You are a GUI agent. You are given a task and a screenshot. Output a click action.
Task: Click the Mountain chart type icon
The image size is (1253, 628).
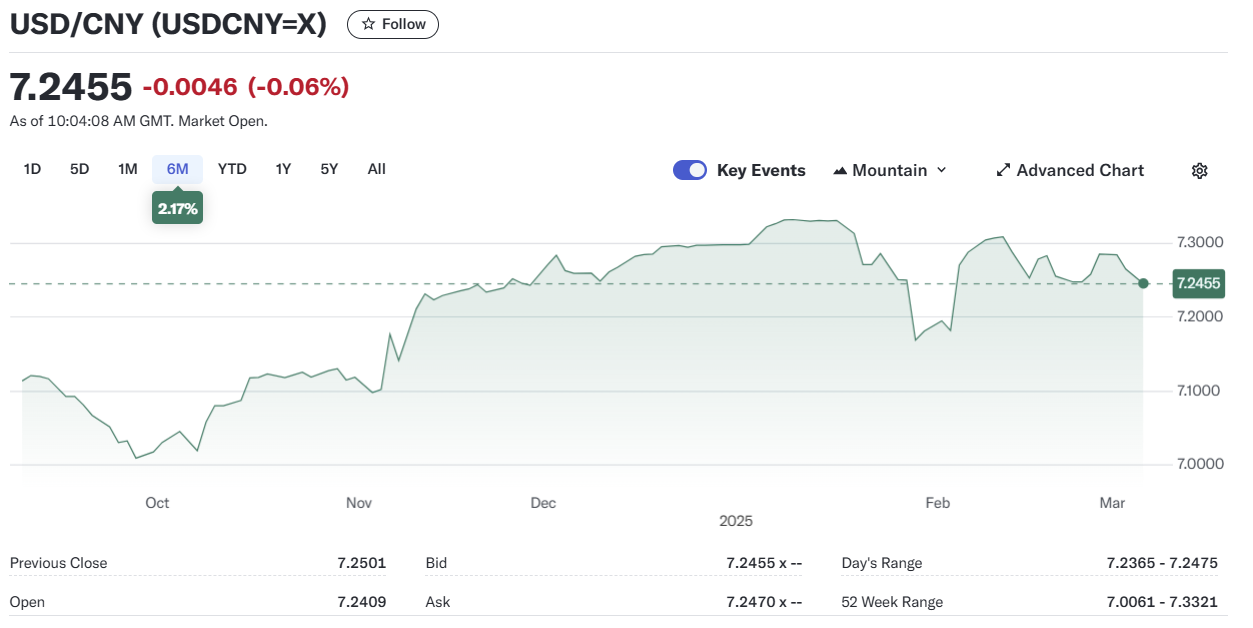point(840,171)
